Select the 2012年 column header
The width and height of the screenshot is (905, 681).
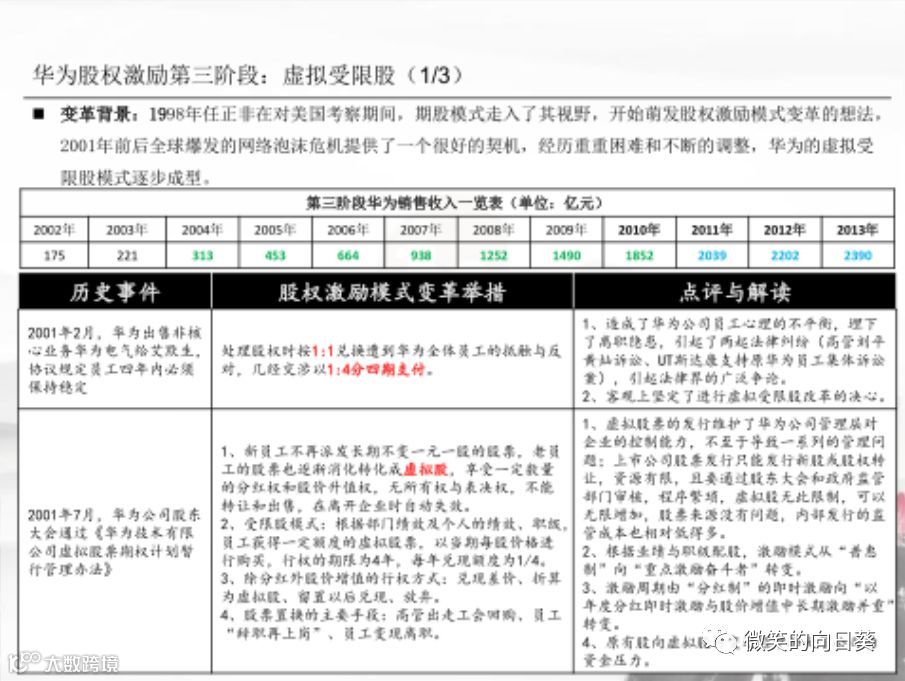pos(784,230)
